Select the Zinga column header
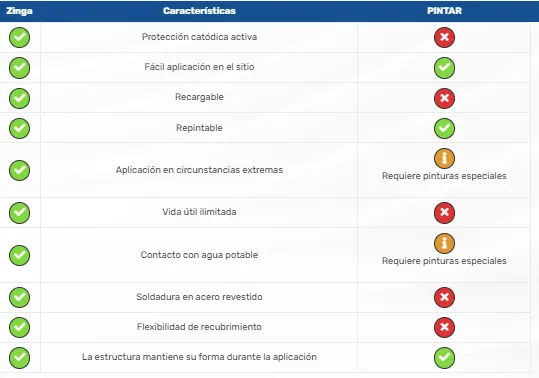The height and width of the screenshot is (378, 539). (19, 11)
